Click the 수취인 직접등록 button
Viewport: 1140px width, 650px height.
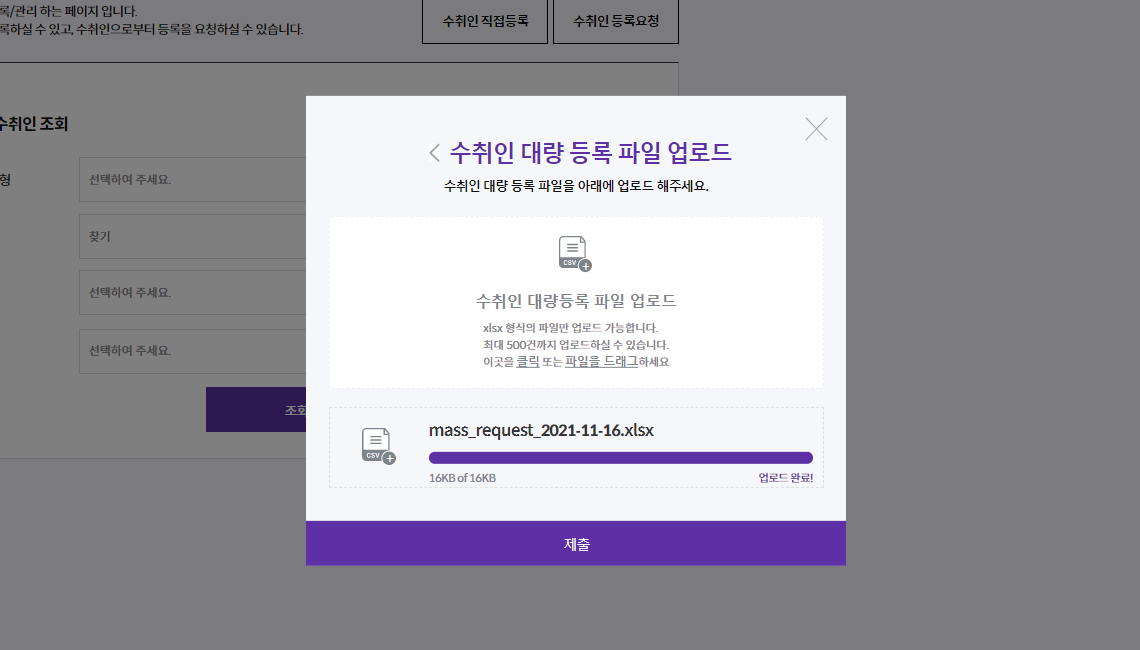pyautogui.click(x=485, y=22)
